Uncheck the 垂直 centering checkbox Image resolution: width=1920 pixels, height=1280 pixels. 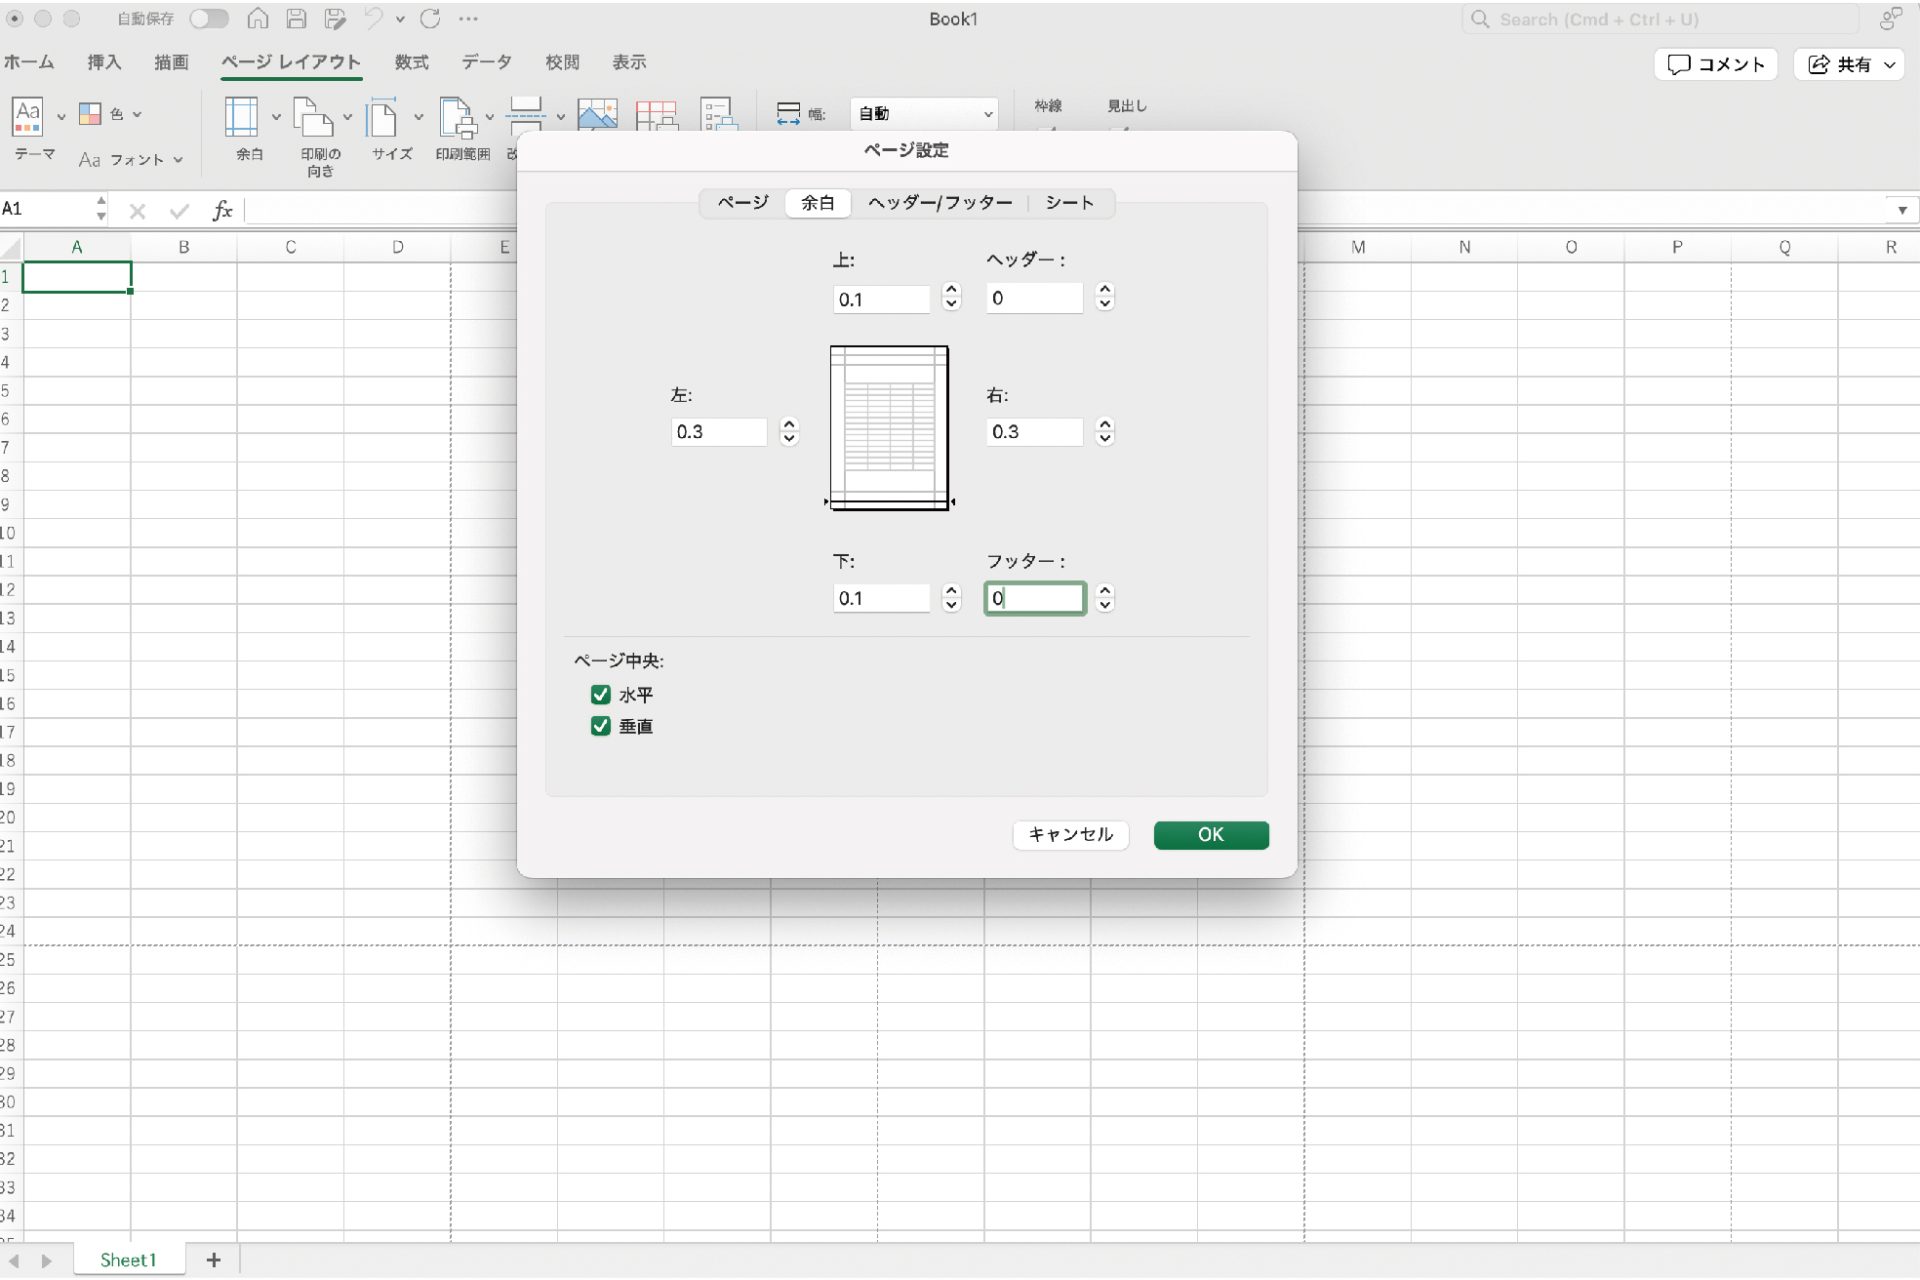[x=600, y=726]
